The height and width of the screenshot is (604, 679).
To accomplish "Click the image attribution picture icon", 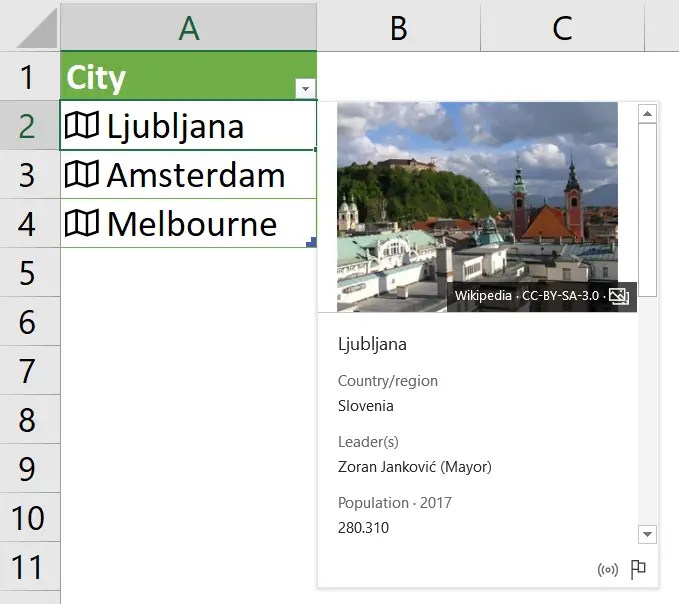I will pyautogui.click(x=619, y=296).
